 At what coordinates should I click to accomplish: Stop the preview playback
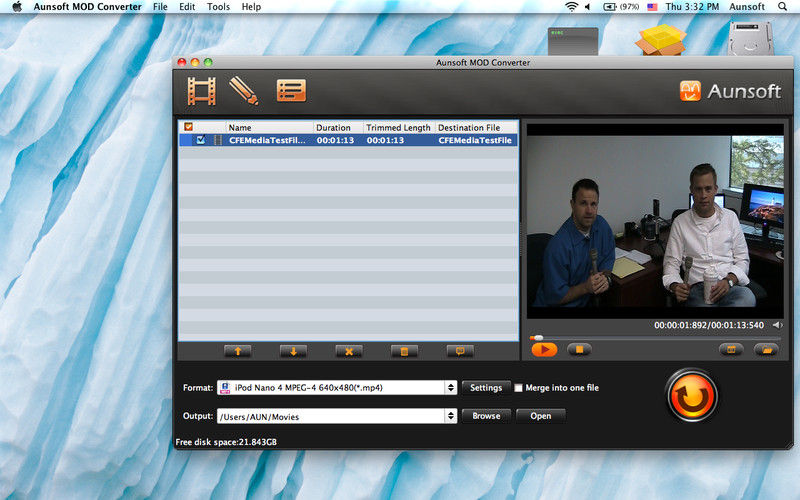(579, 349)
